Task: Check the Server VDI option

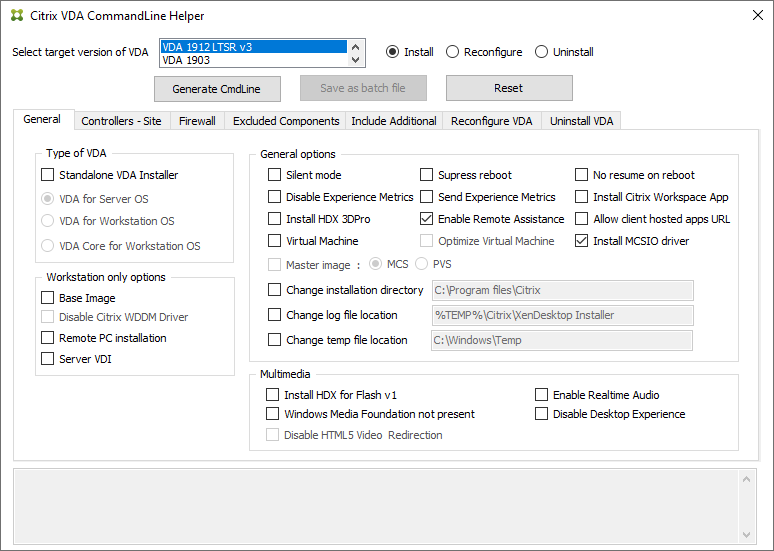Action: tap(47, 358)
